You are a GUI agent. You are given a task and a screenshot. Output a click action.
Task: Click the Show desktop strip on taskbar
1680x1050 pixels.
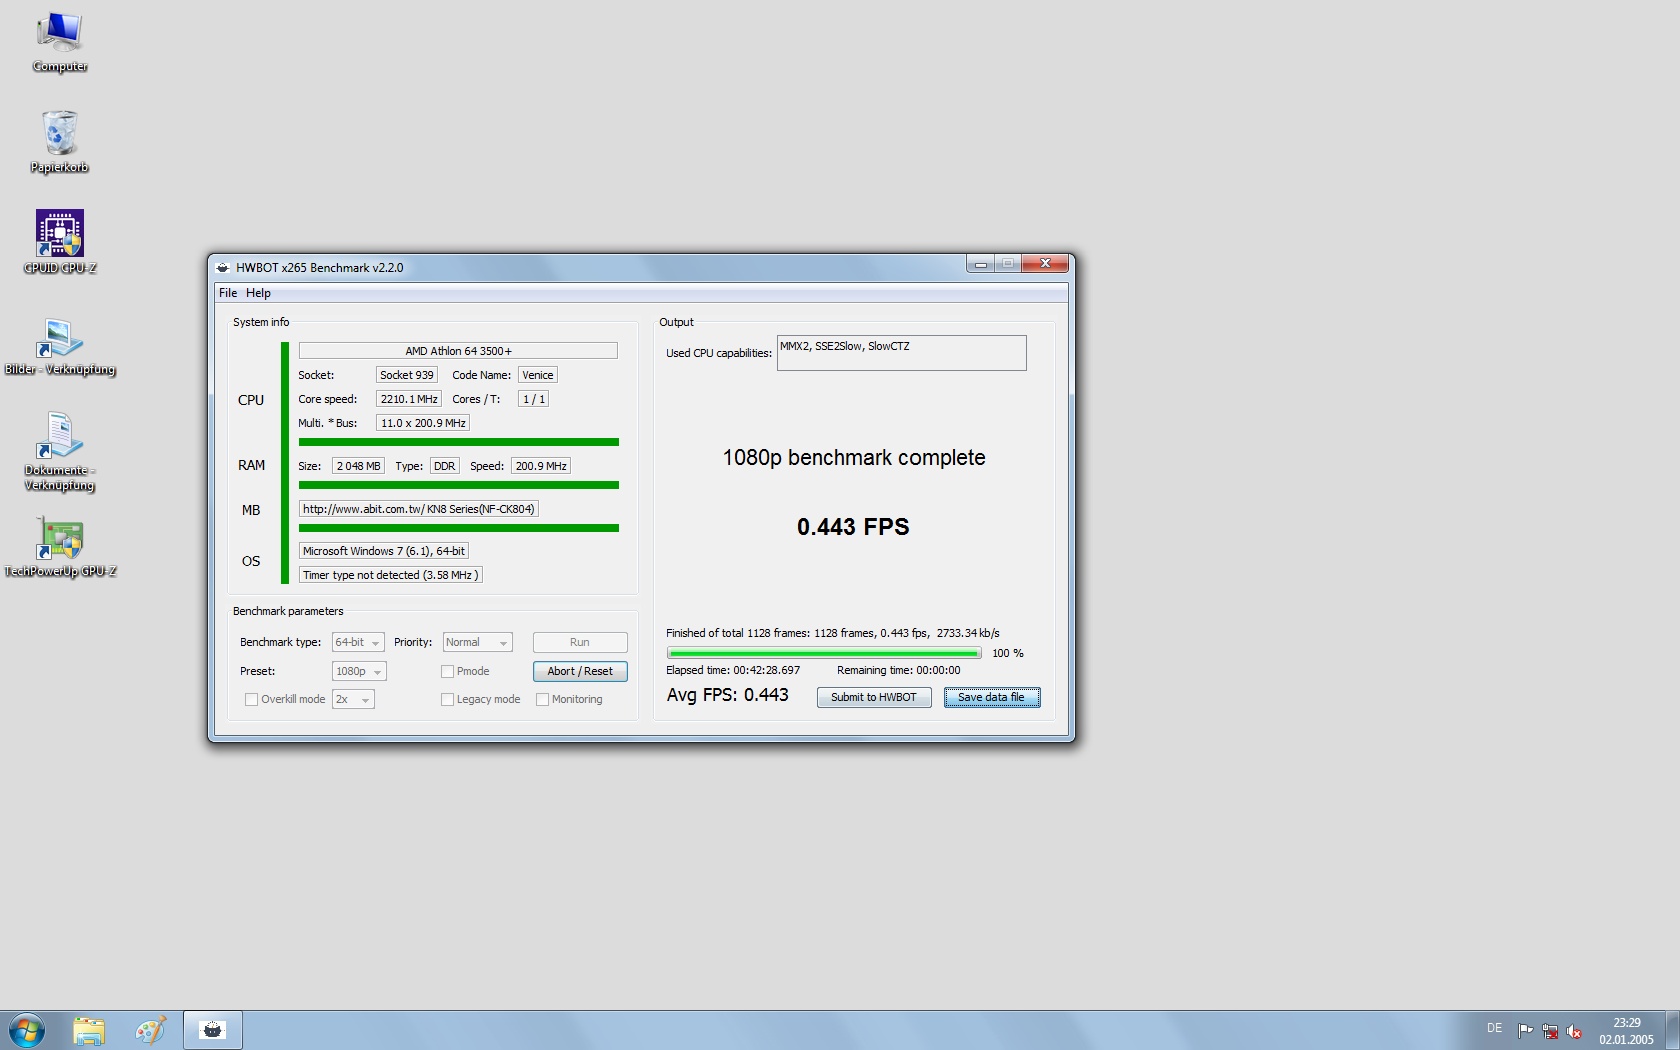[1672, 1030]
